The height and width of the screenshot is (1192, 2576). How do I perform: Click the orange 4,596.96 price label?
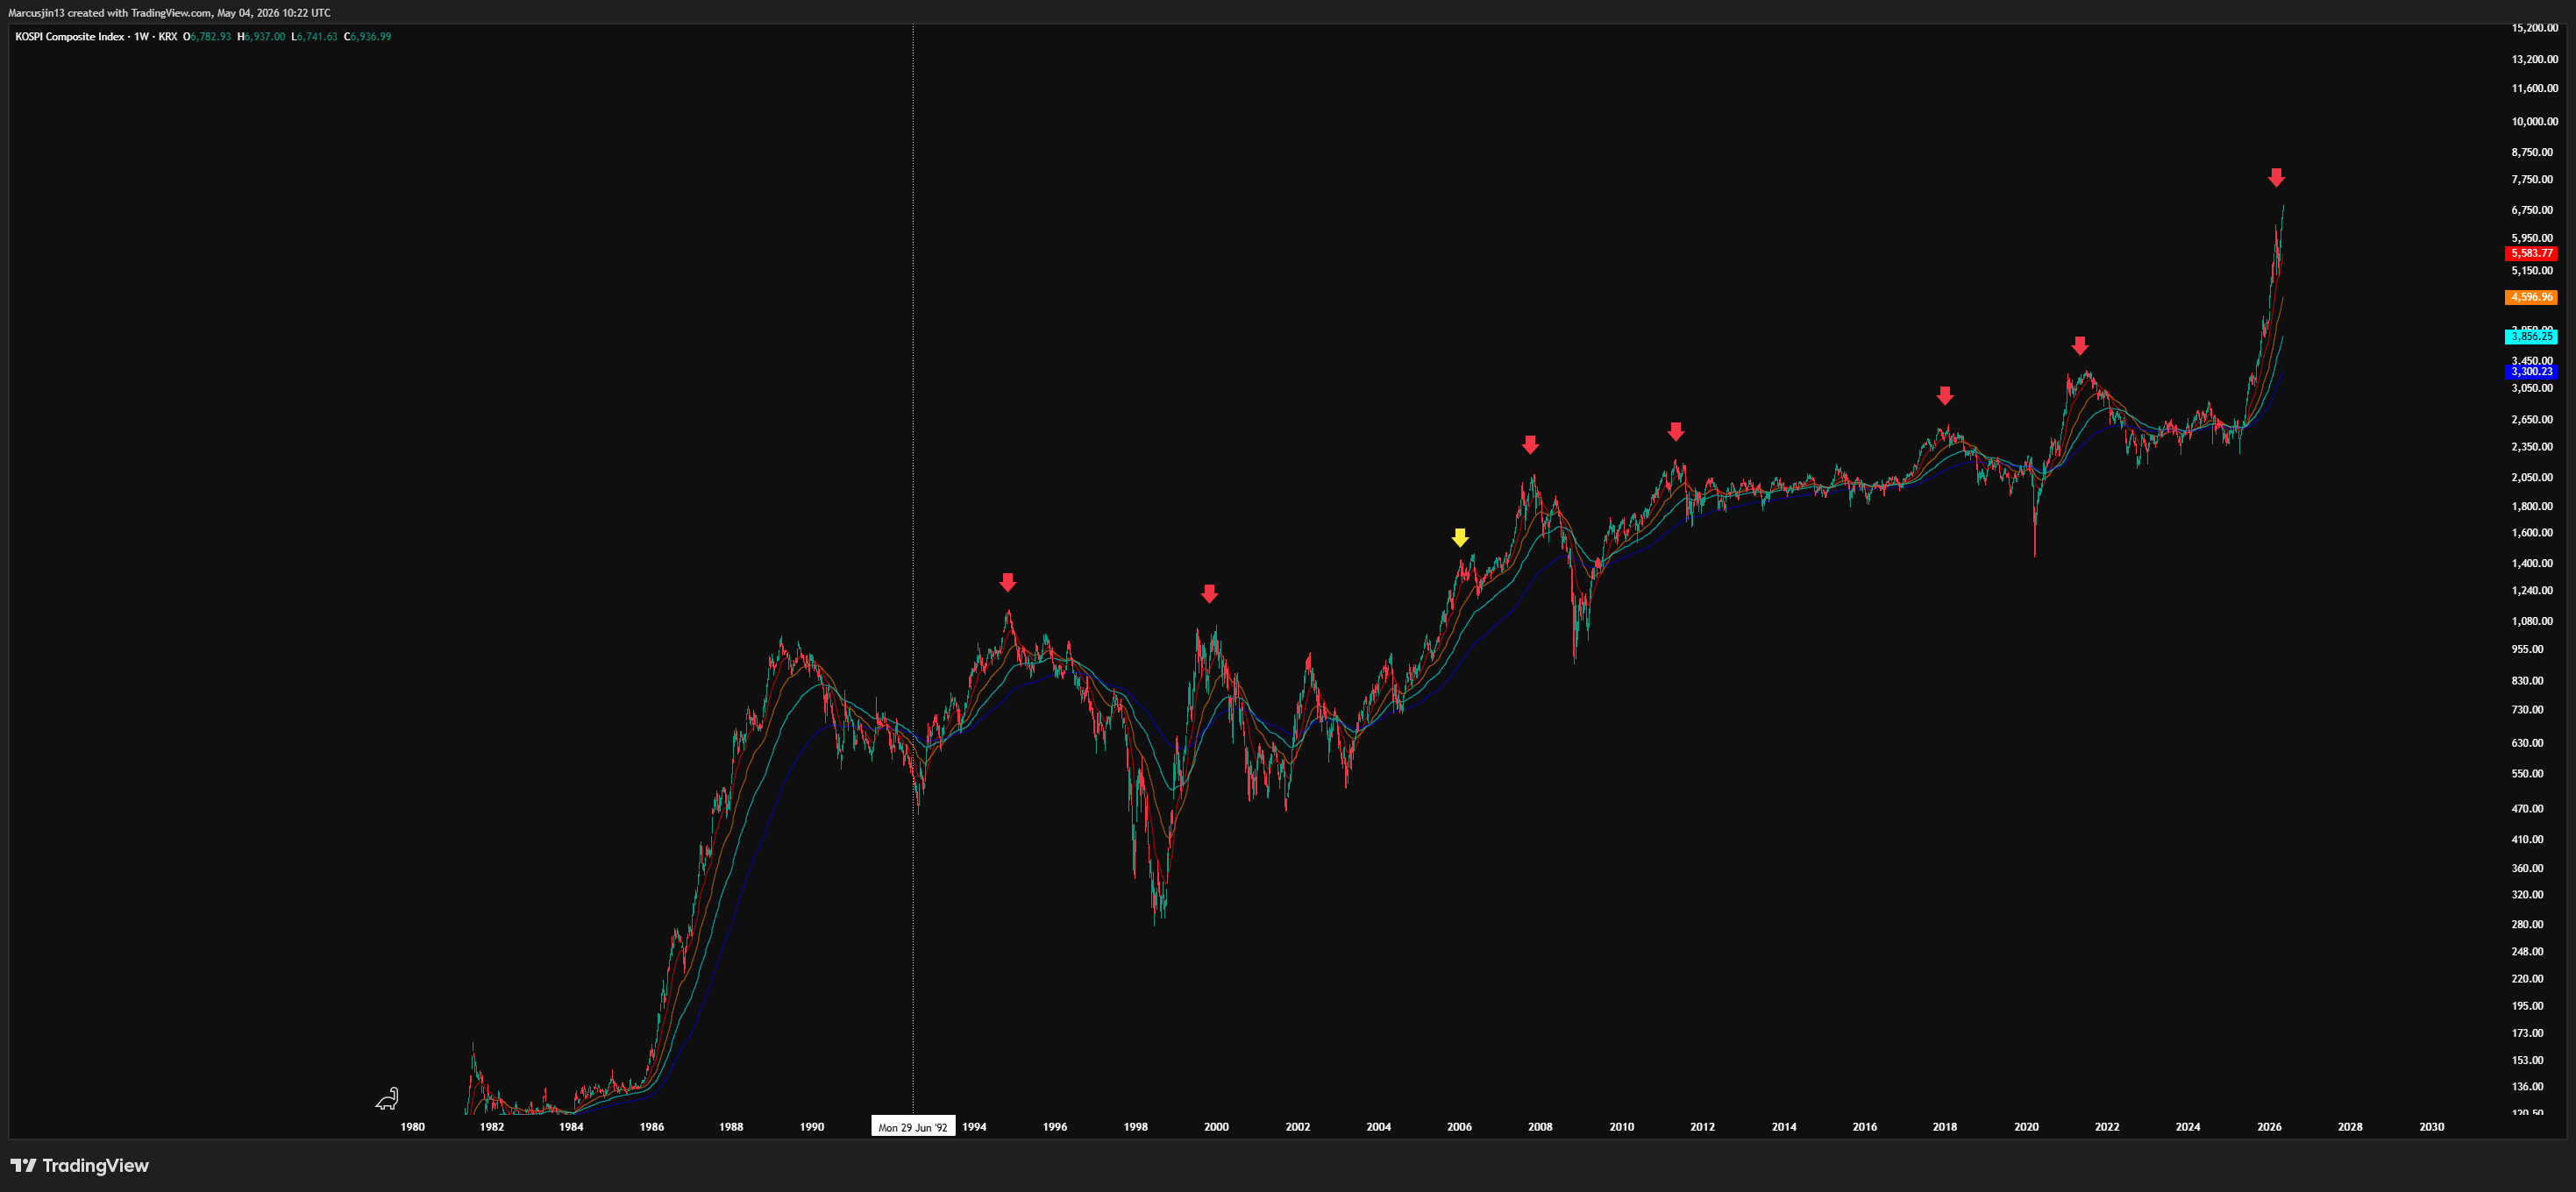pyautogui.click(x=2531, y=297)
